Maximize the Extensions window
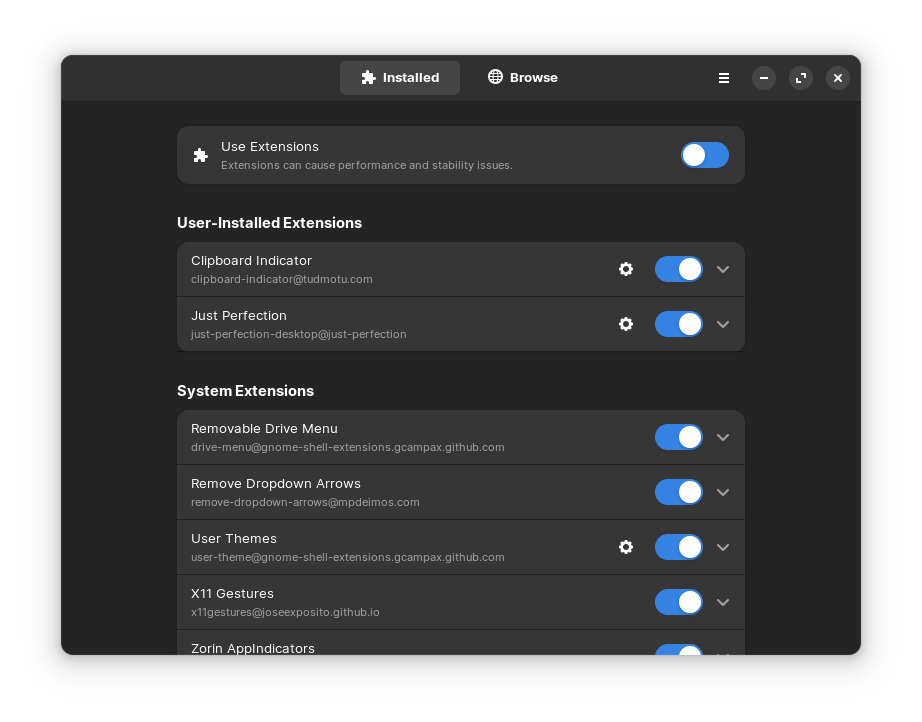 801,78
